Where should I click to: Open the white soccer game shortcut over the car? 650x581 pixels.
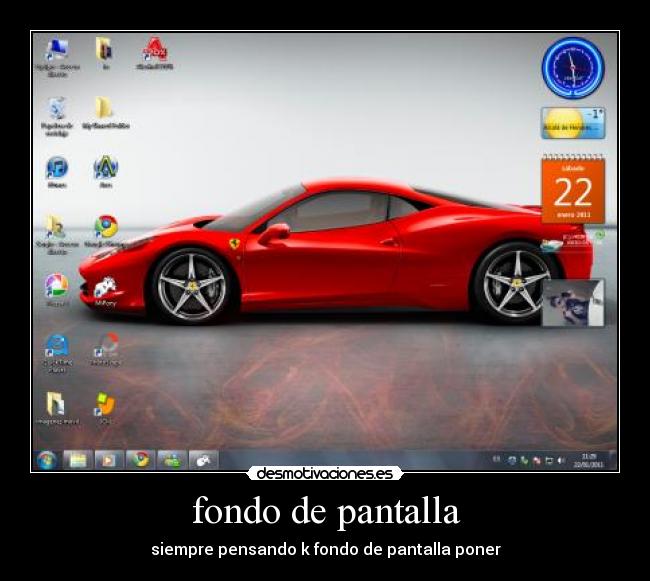(x=105, y=292)
